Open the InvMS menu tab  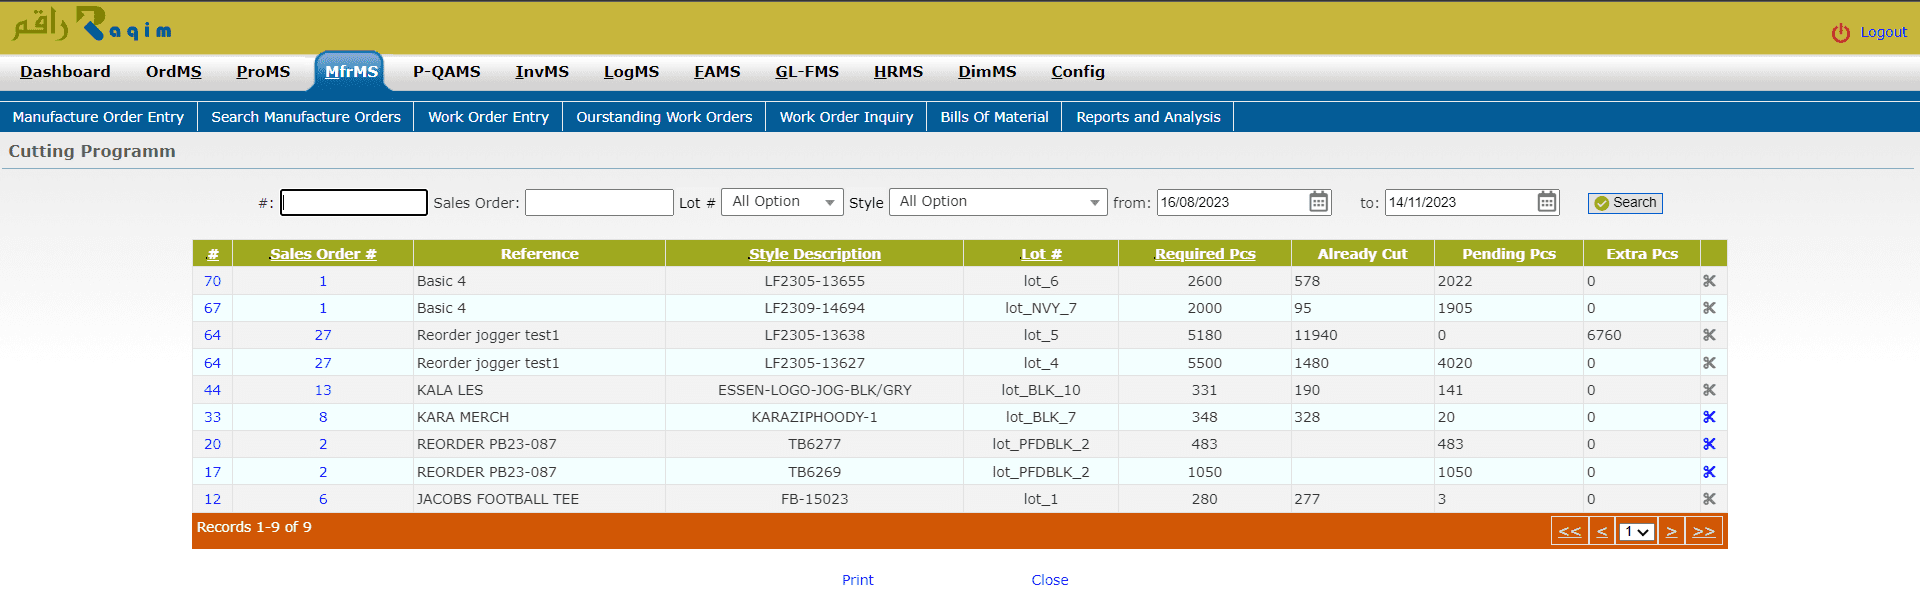pyautogui.click(x=542, y=72)
